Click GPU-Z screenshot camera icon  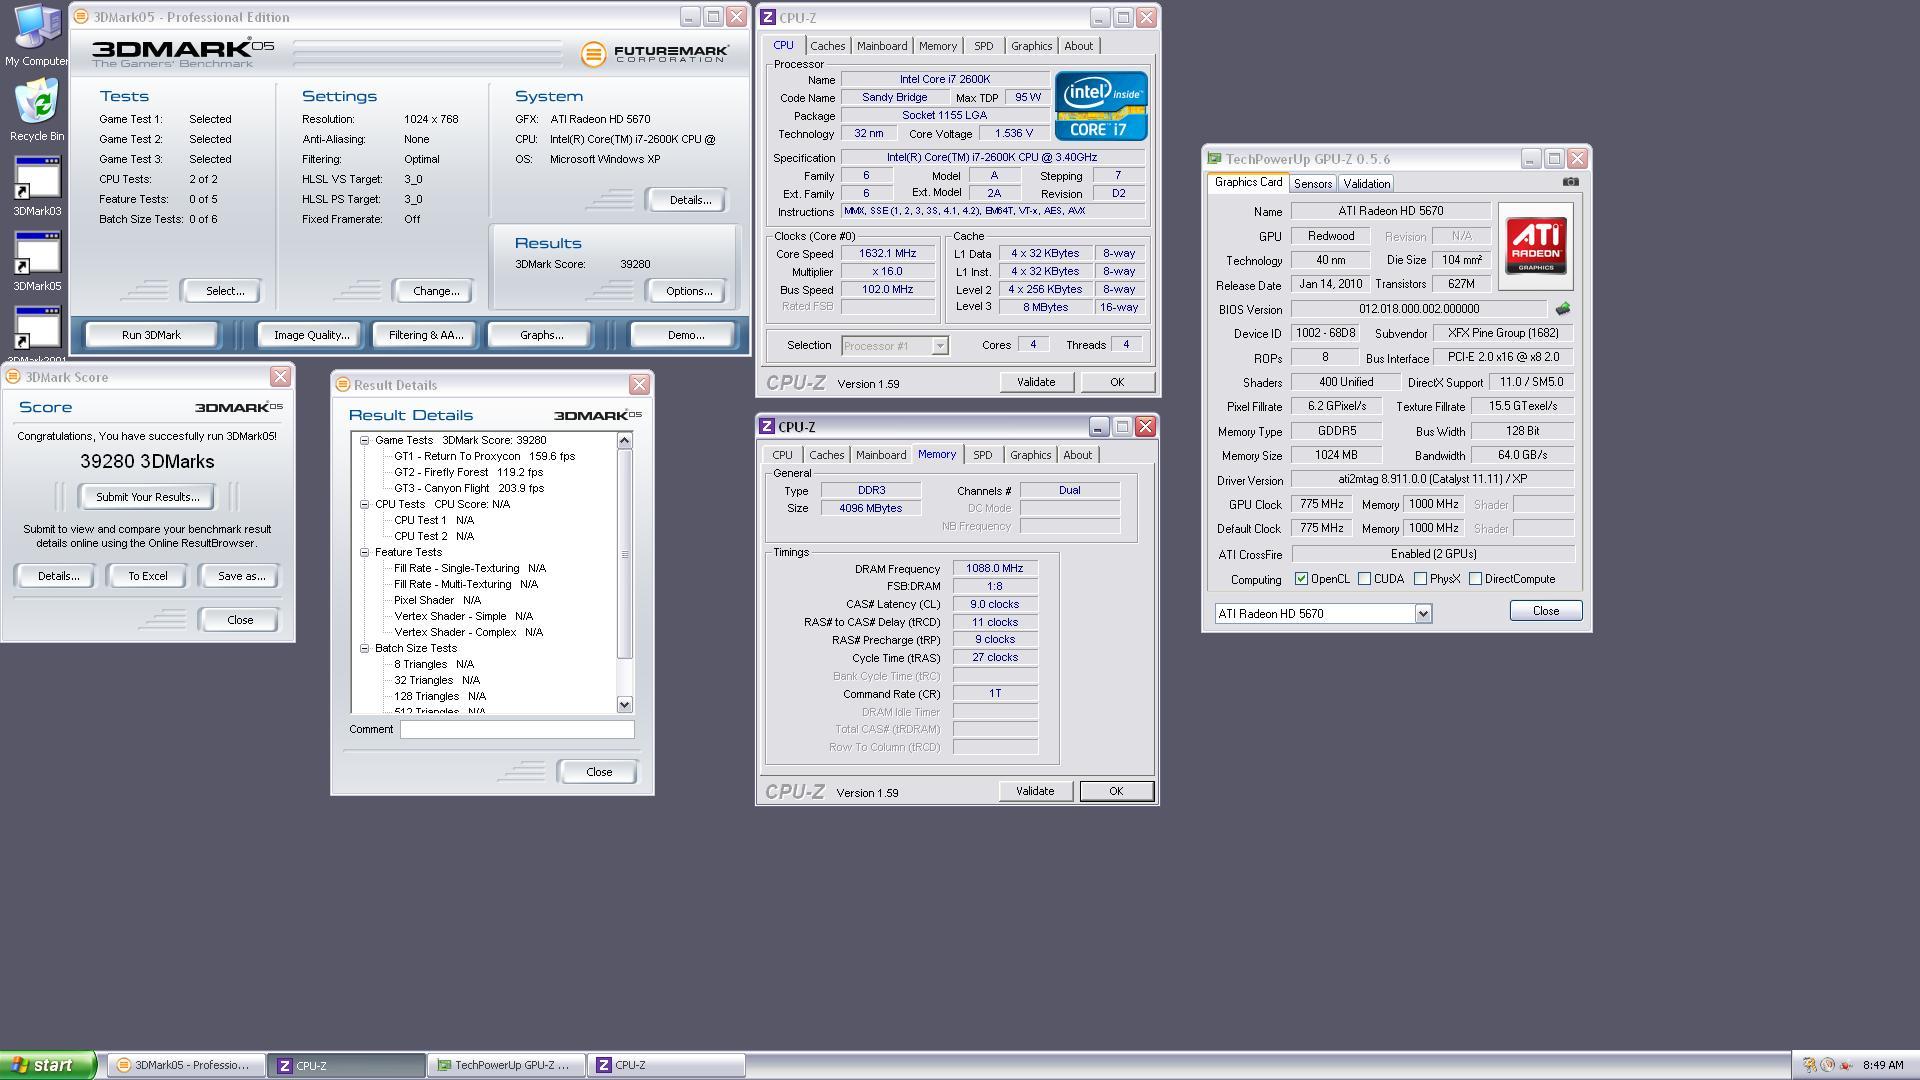click(1570, 182)
